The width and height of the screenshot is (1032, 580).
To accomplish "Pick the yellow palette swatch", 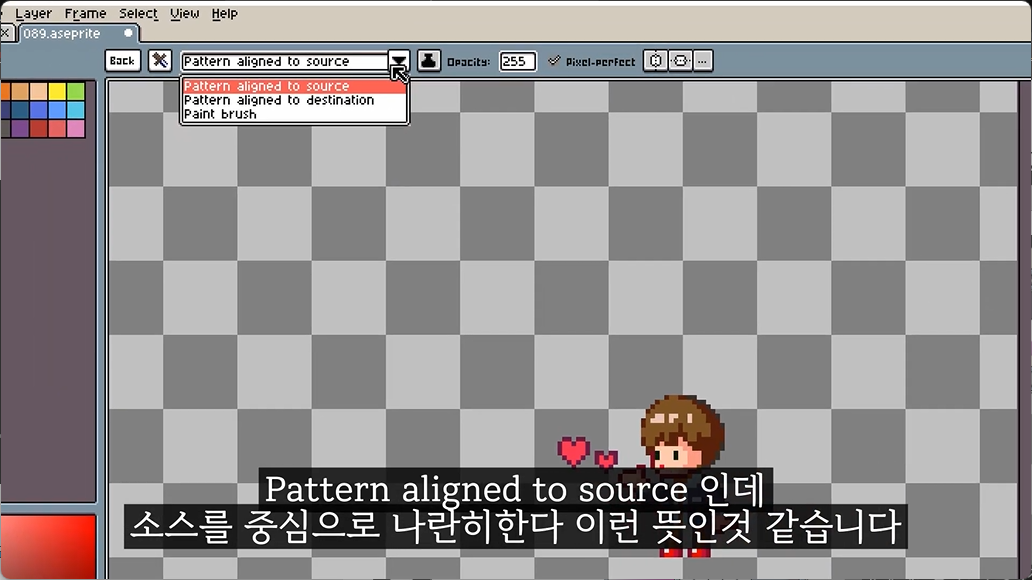I will pos(57,91).
